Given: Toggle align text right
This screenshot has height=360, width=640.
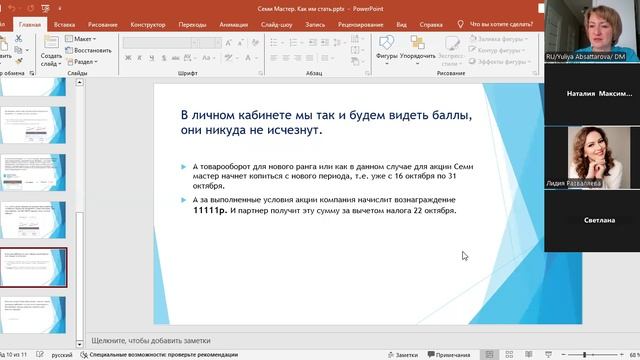Looking at the screenshot, I should pos(298,58).
